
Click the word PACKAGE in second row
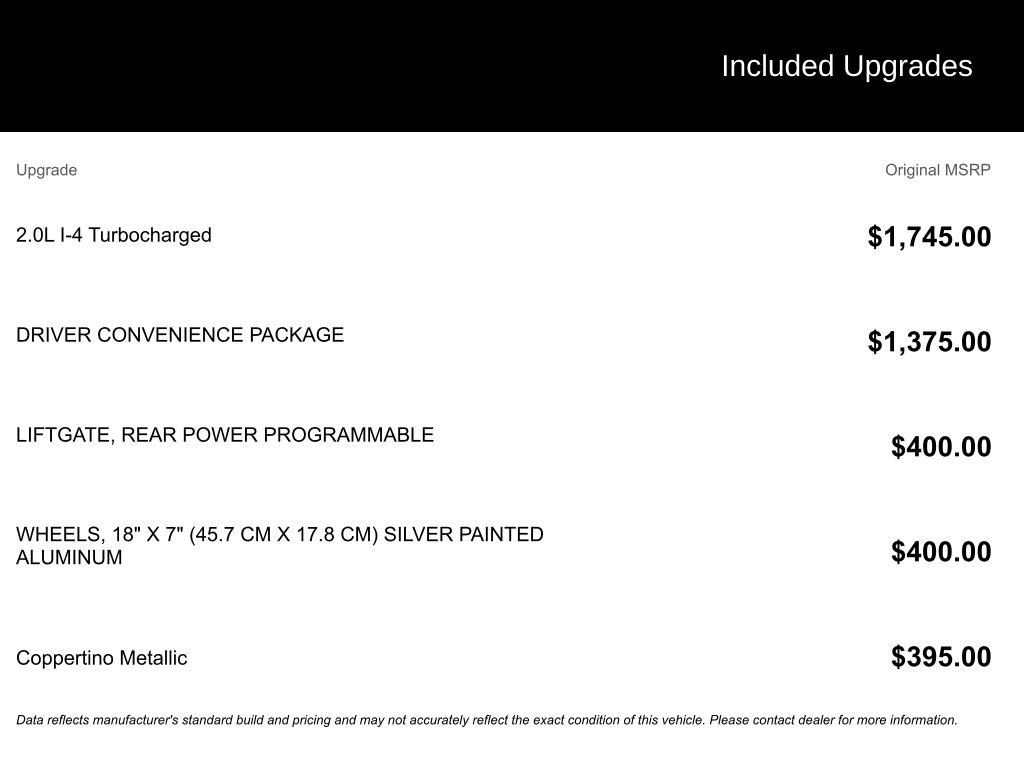[x=296, y=334]
